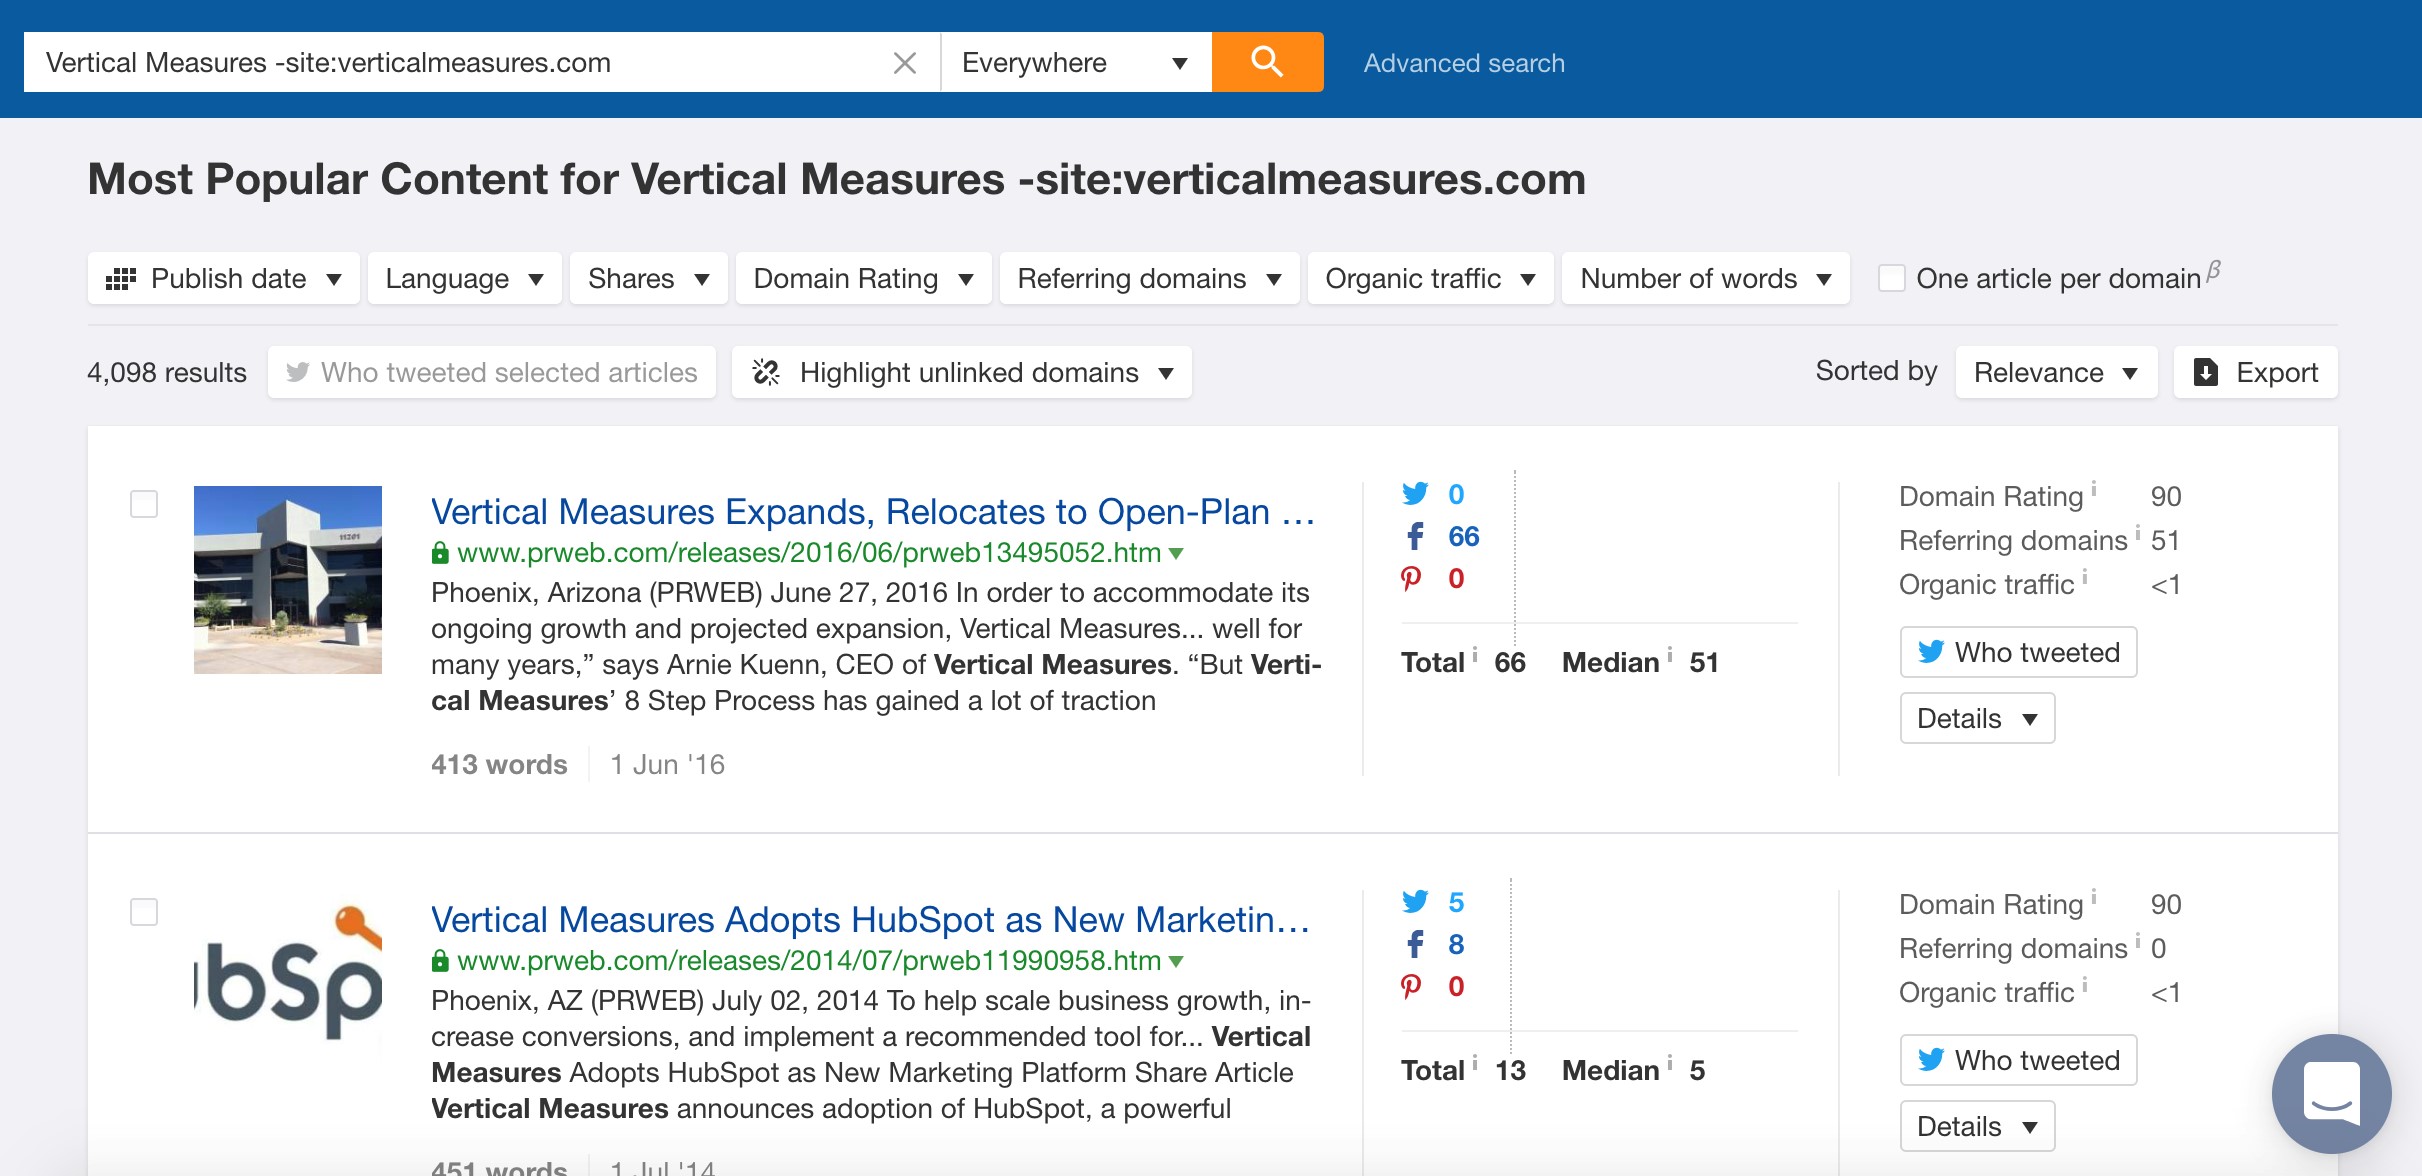The height and width of the screenshot is (1176, 2422).
Task: Open Advanced search link
Action: [1464, 63]
